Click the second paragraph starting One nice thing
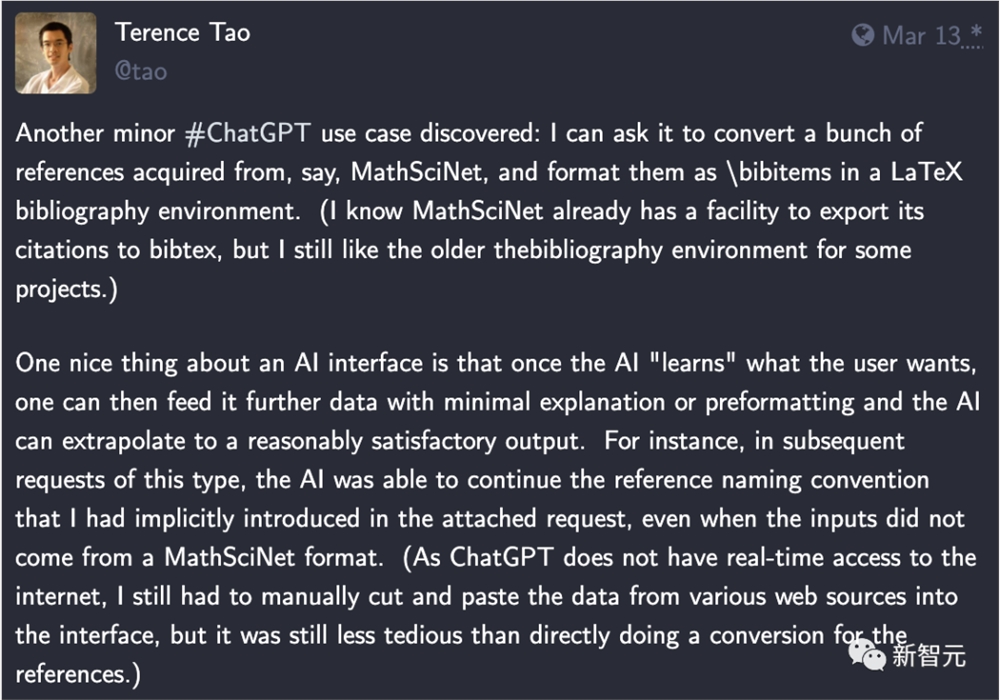This screenshot has height=700, width=1000. tap(497, 518)
